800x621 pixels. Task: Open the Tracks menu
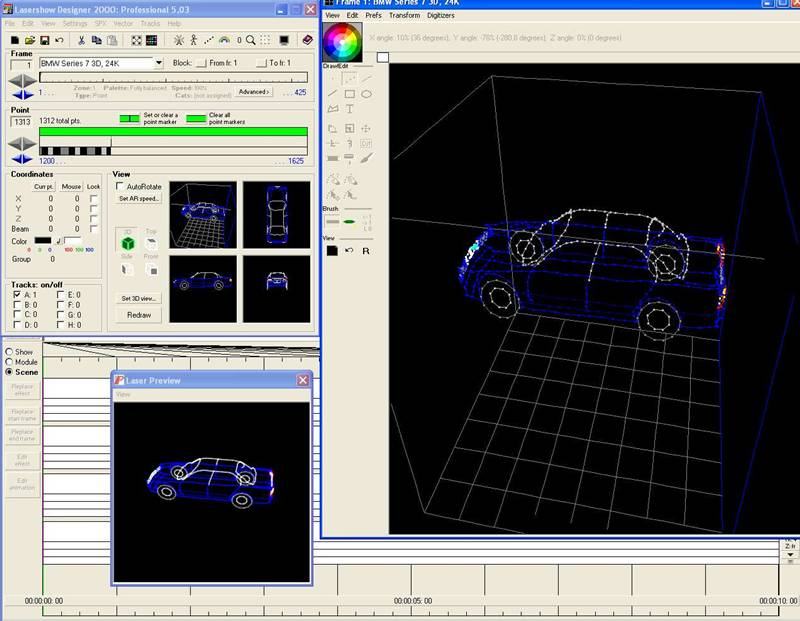click(150, 23)
